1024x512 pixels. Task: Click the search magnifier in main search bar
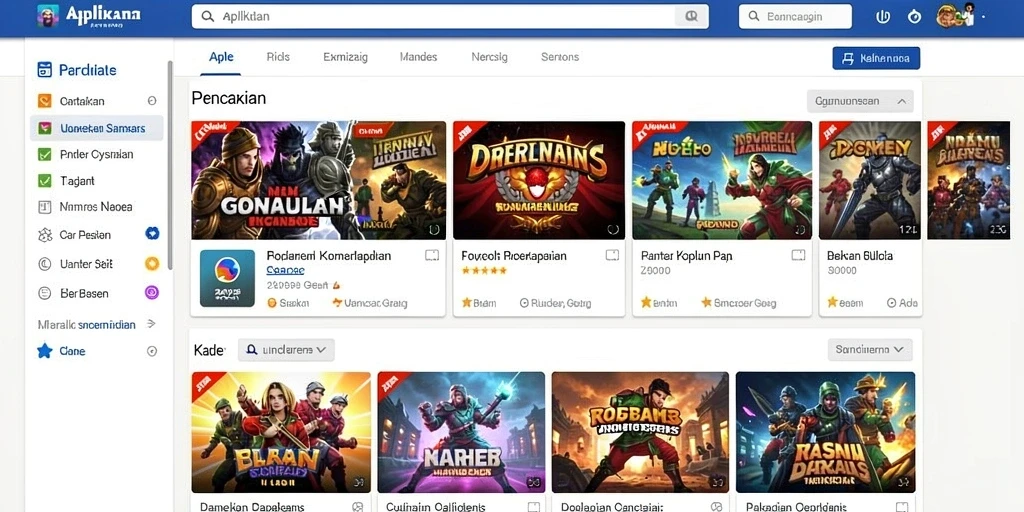(208, 16)
